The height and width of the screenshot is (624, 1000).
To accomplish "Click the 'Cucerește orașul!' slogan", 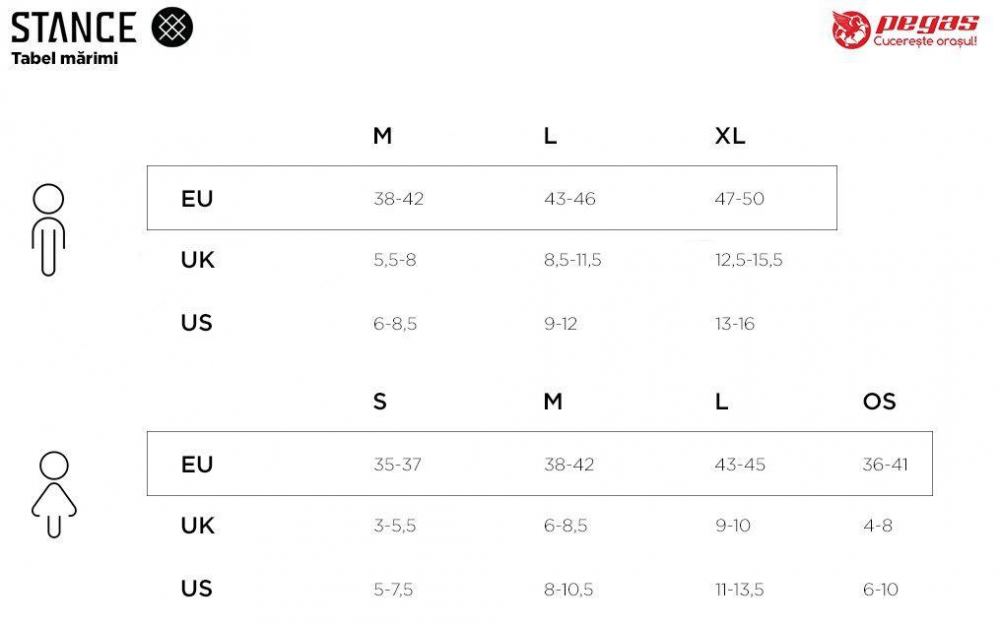I will point(924,42).
